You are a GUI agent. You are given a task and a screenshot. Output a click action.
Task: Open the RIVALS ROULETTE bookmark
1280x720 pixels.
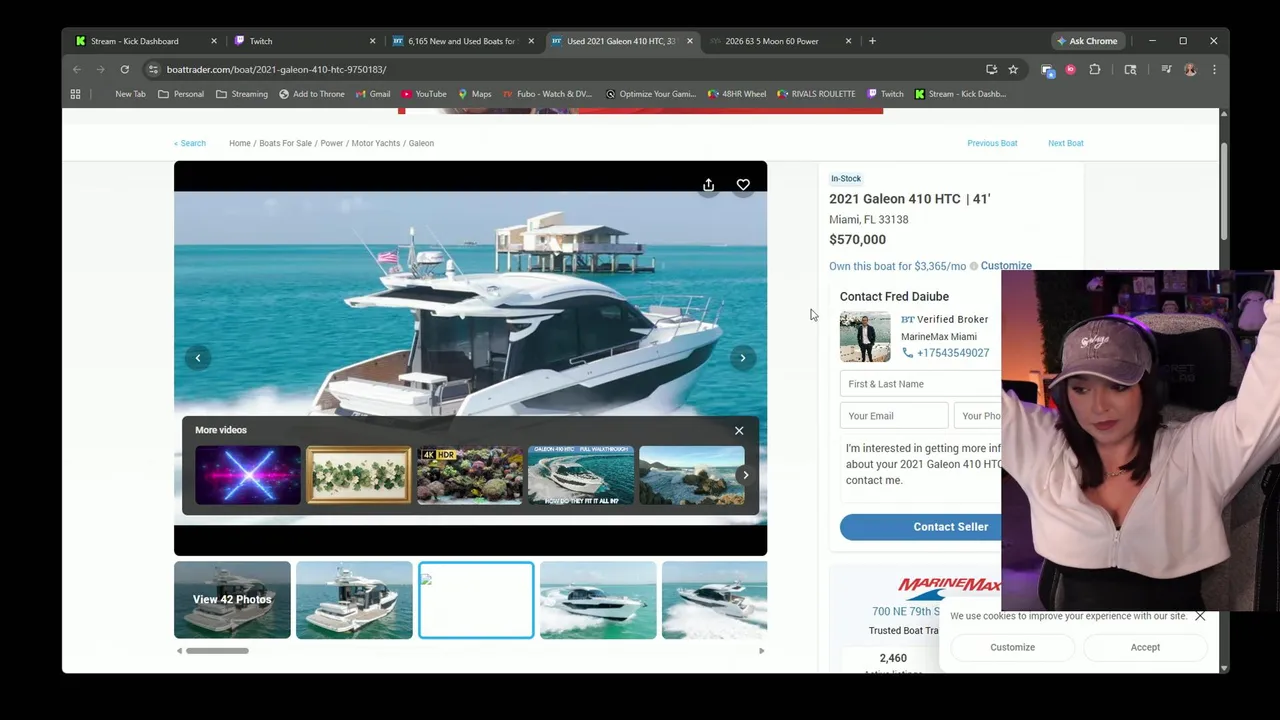[816, 94]
